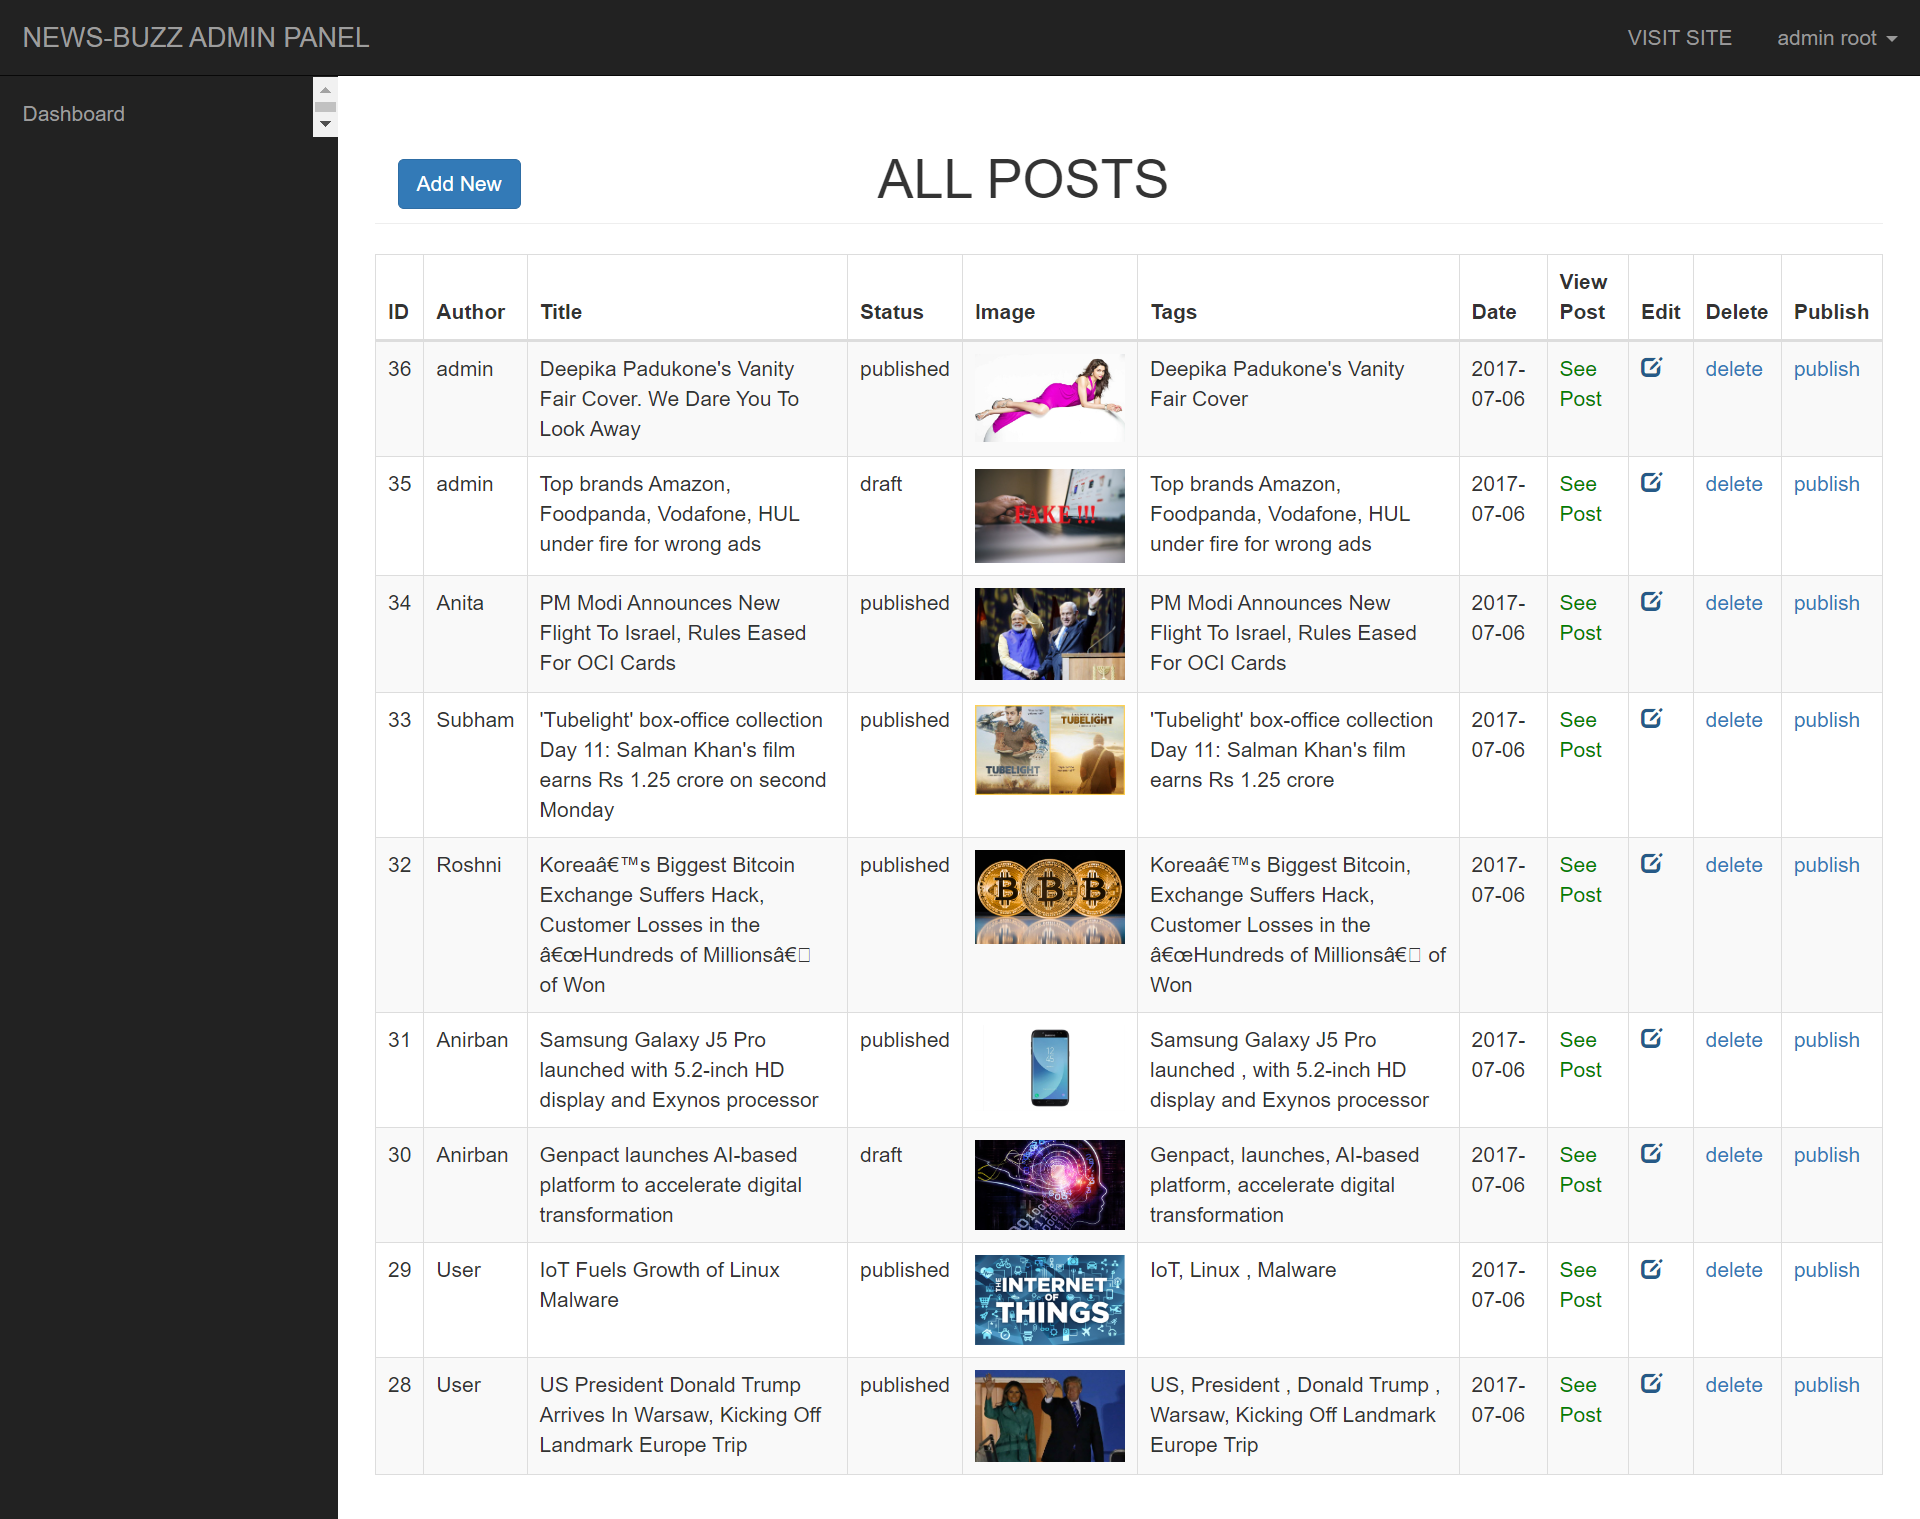This screenshot has width=1920, height=1519.
Task: Delete Anirban's Samsung post 31
Action: pos(1734,1040)
